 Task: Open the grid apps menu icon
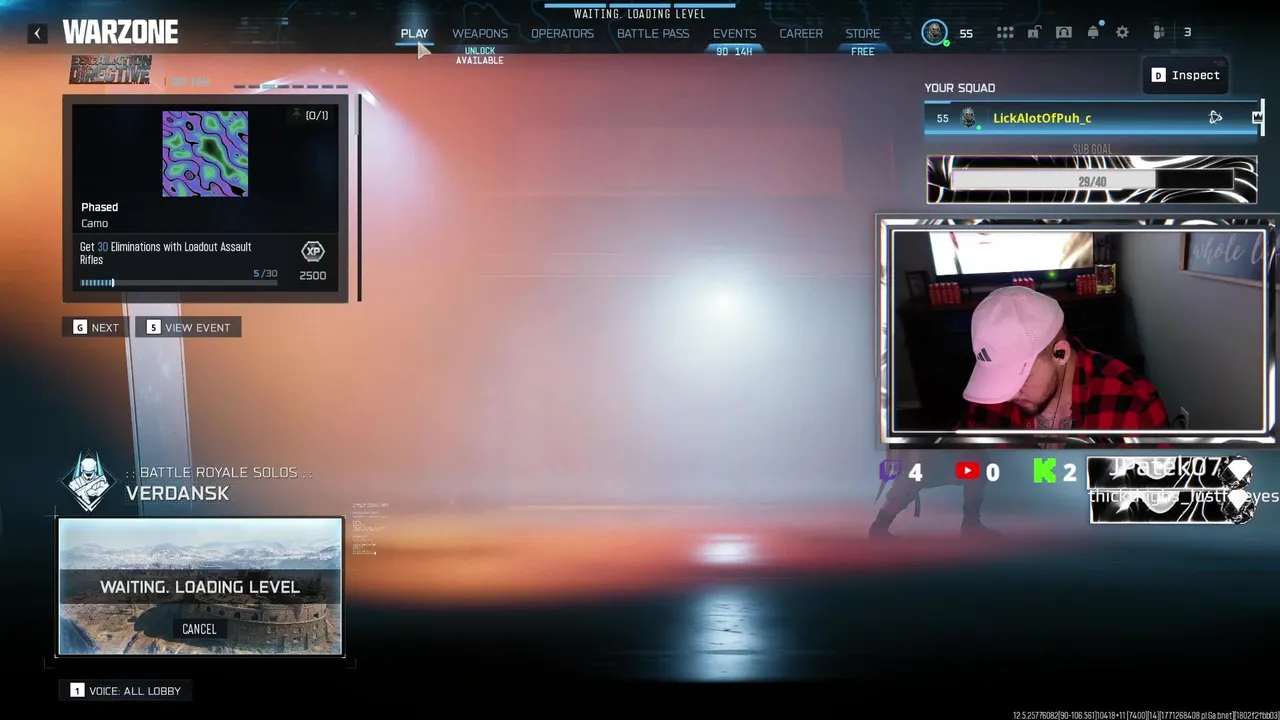(x=1005, y=33)
